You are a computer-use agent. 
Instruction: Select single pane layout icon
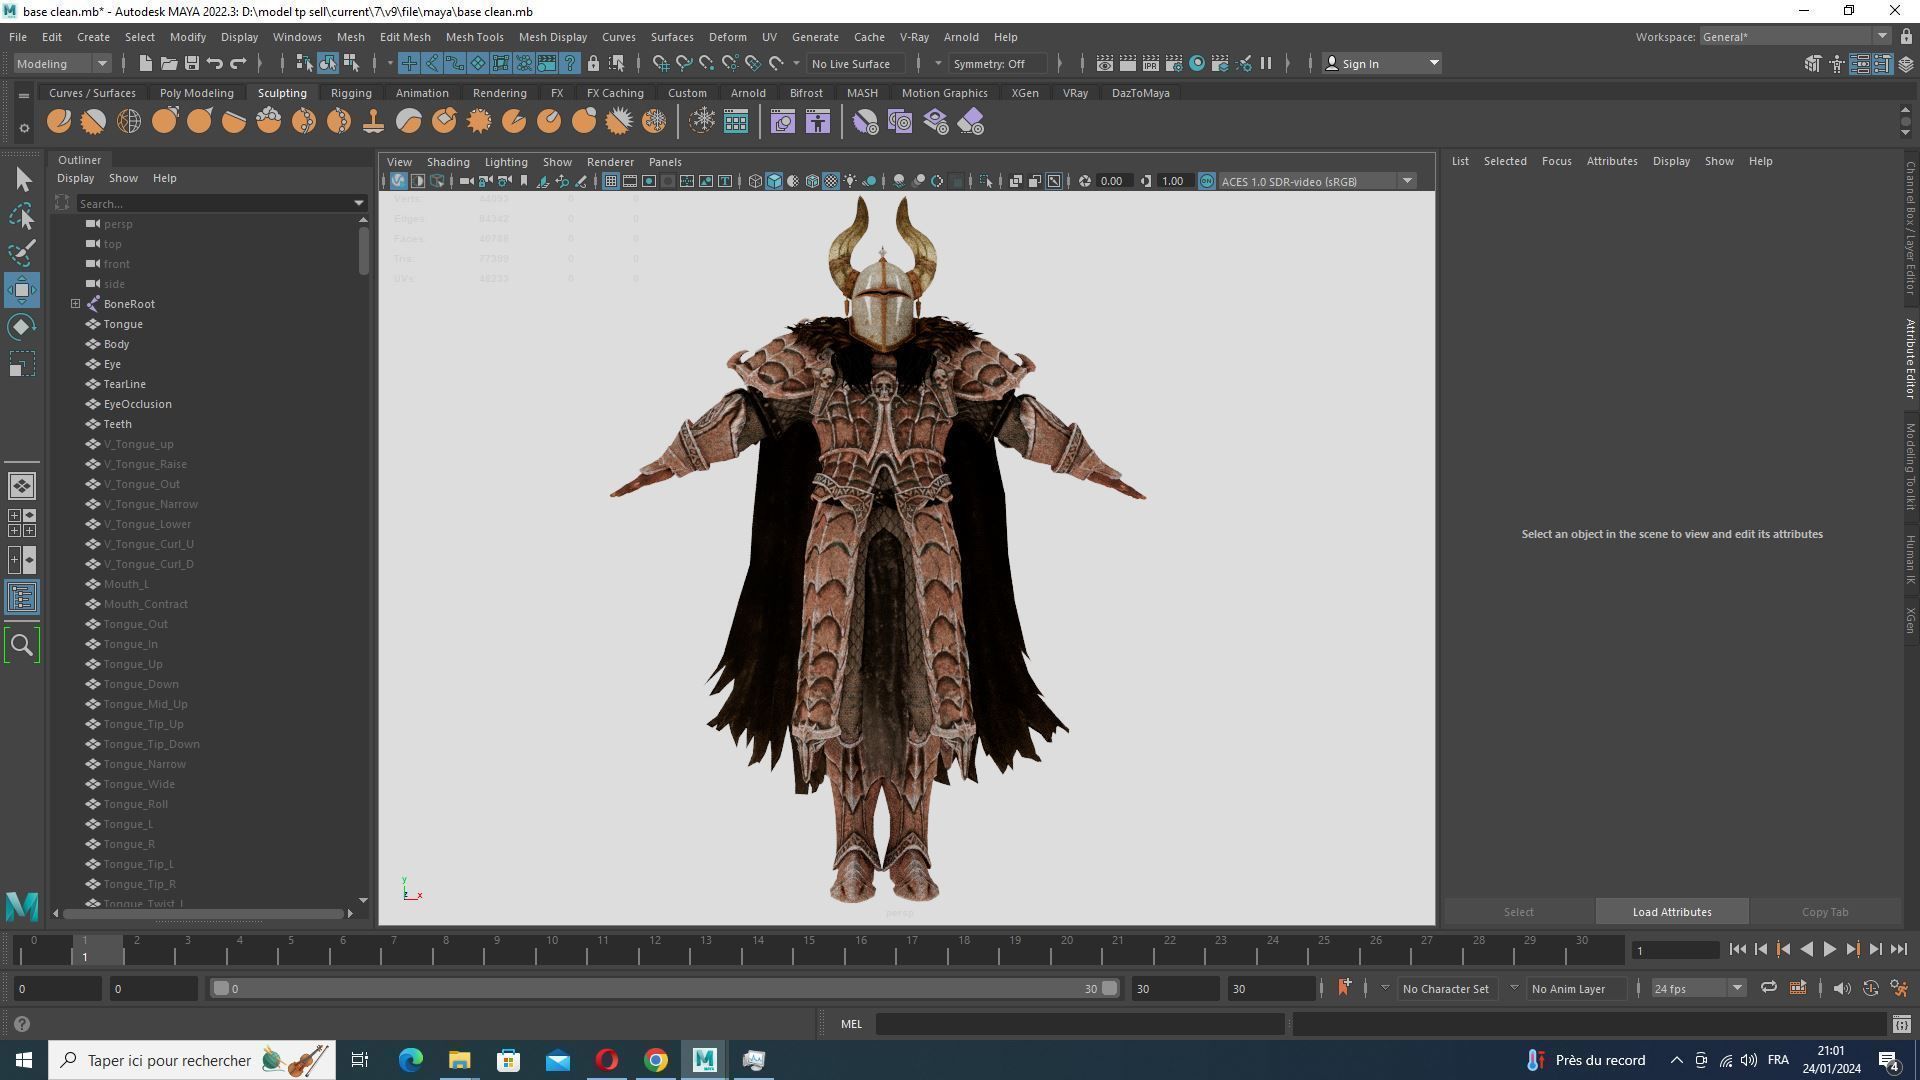22,486
